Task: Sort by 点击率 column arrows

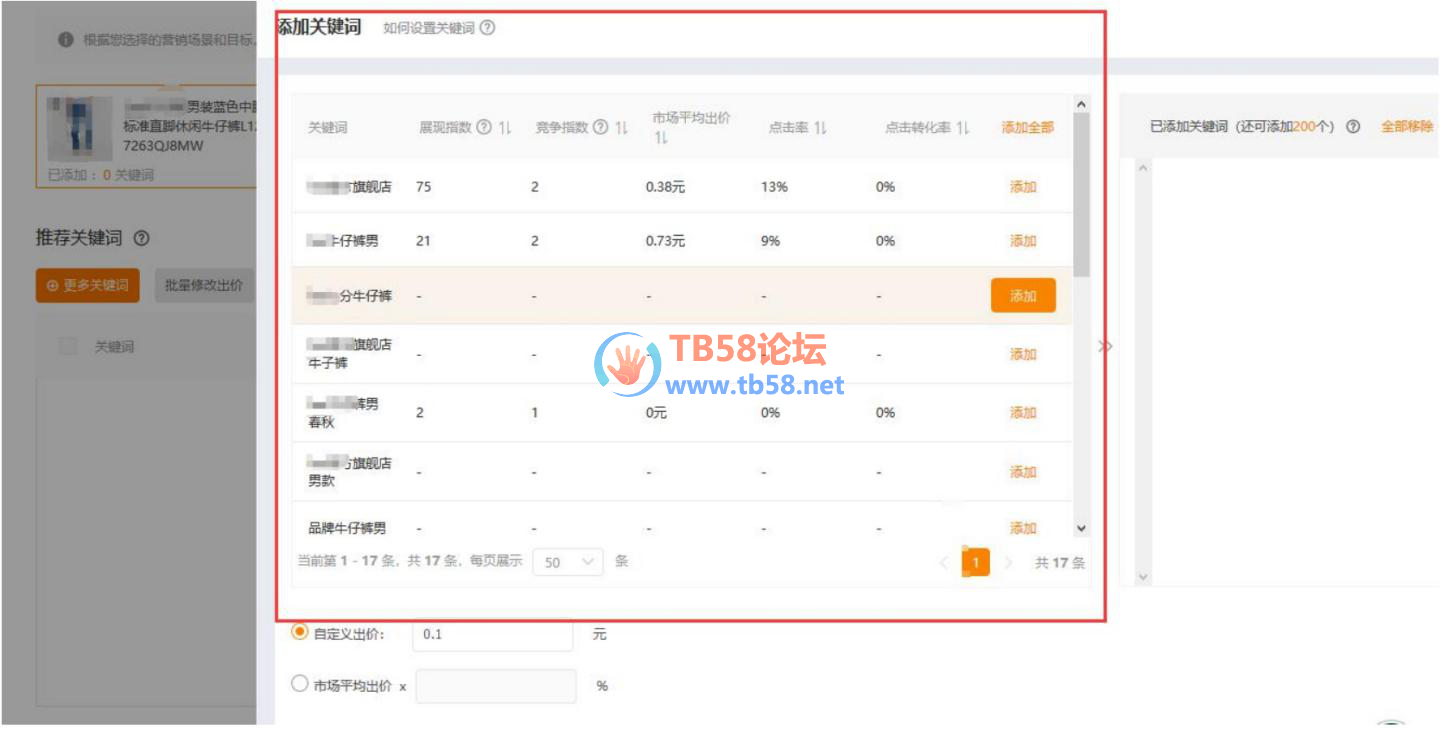Action: pyautogui.click(x=820, y=128)
